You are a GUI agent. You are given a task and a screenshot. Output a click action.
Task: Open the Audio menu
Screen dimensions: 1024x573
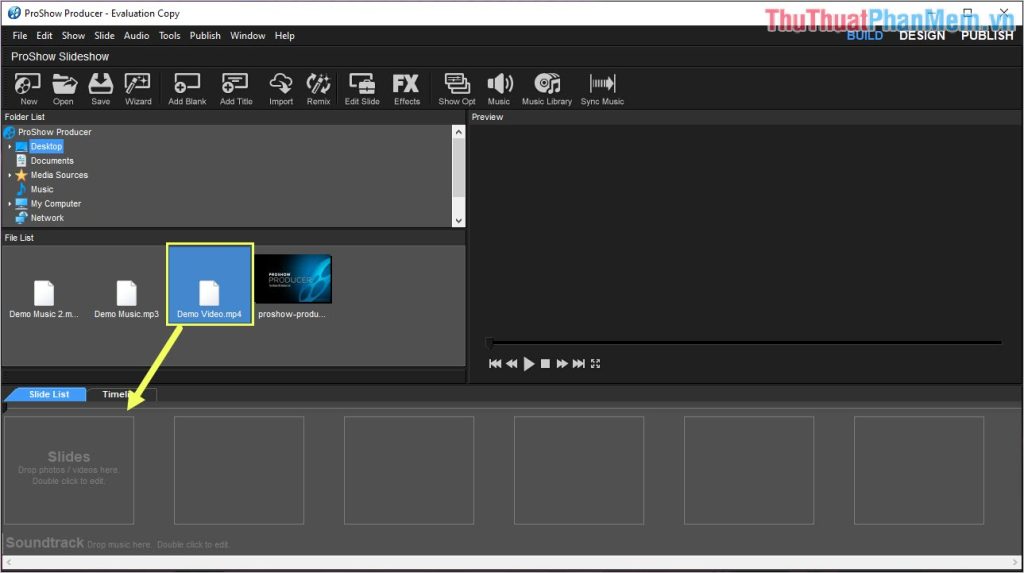(136, 35)
